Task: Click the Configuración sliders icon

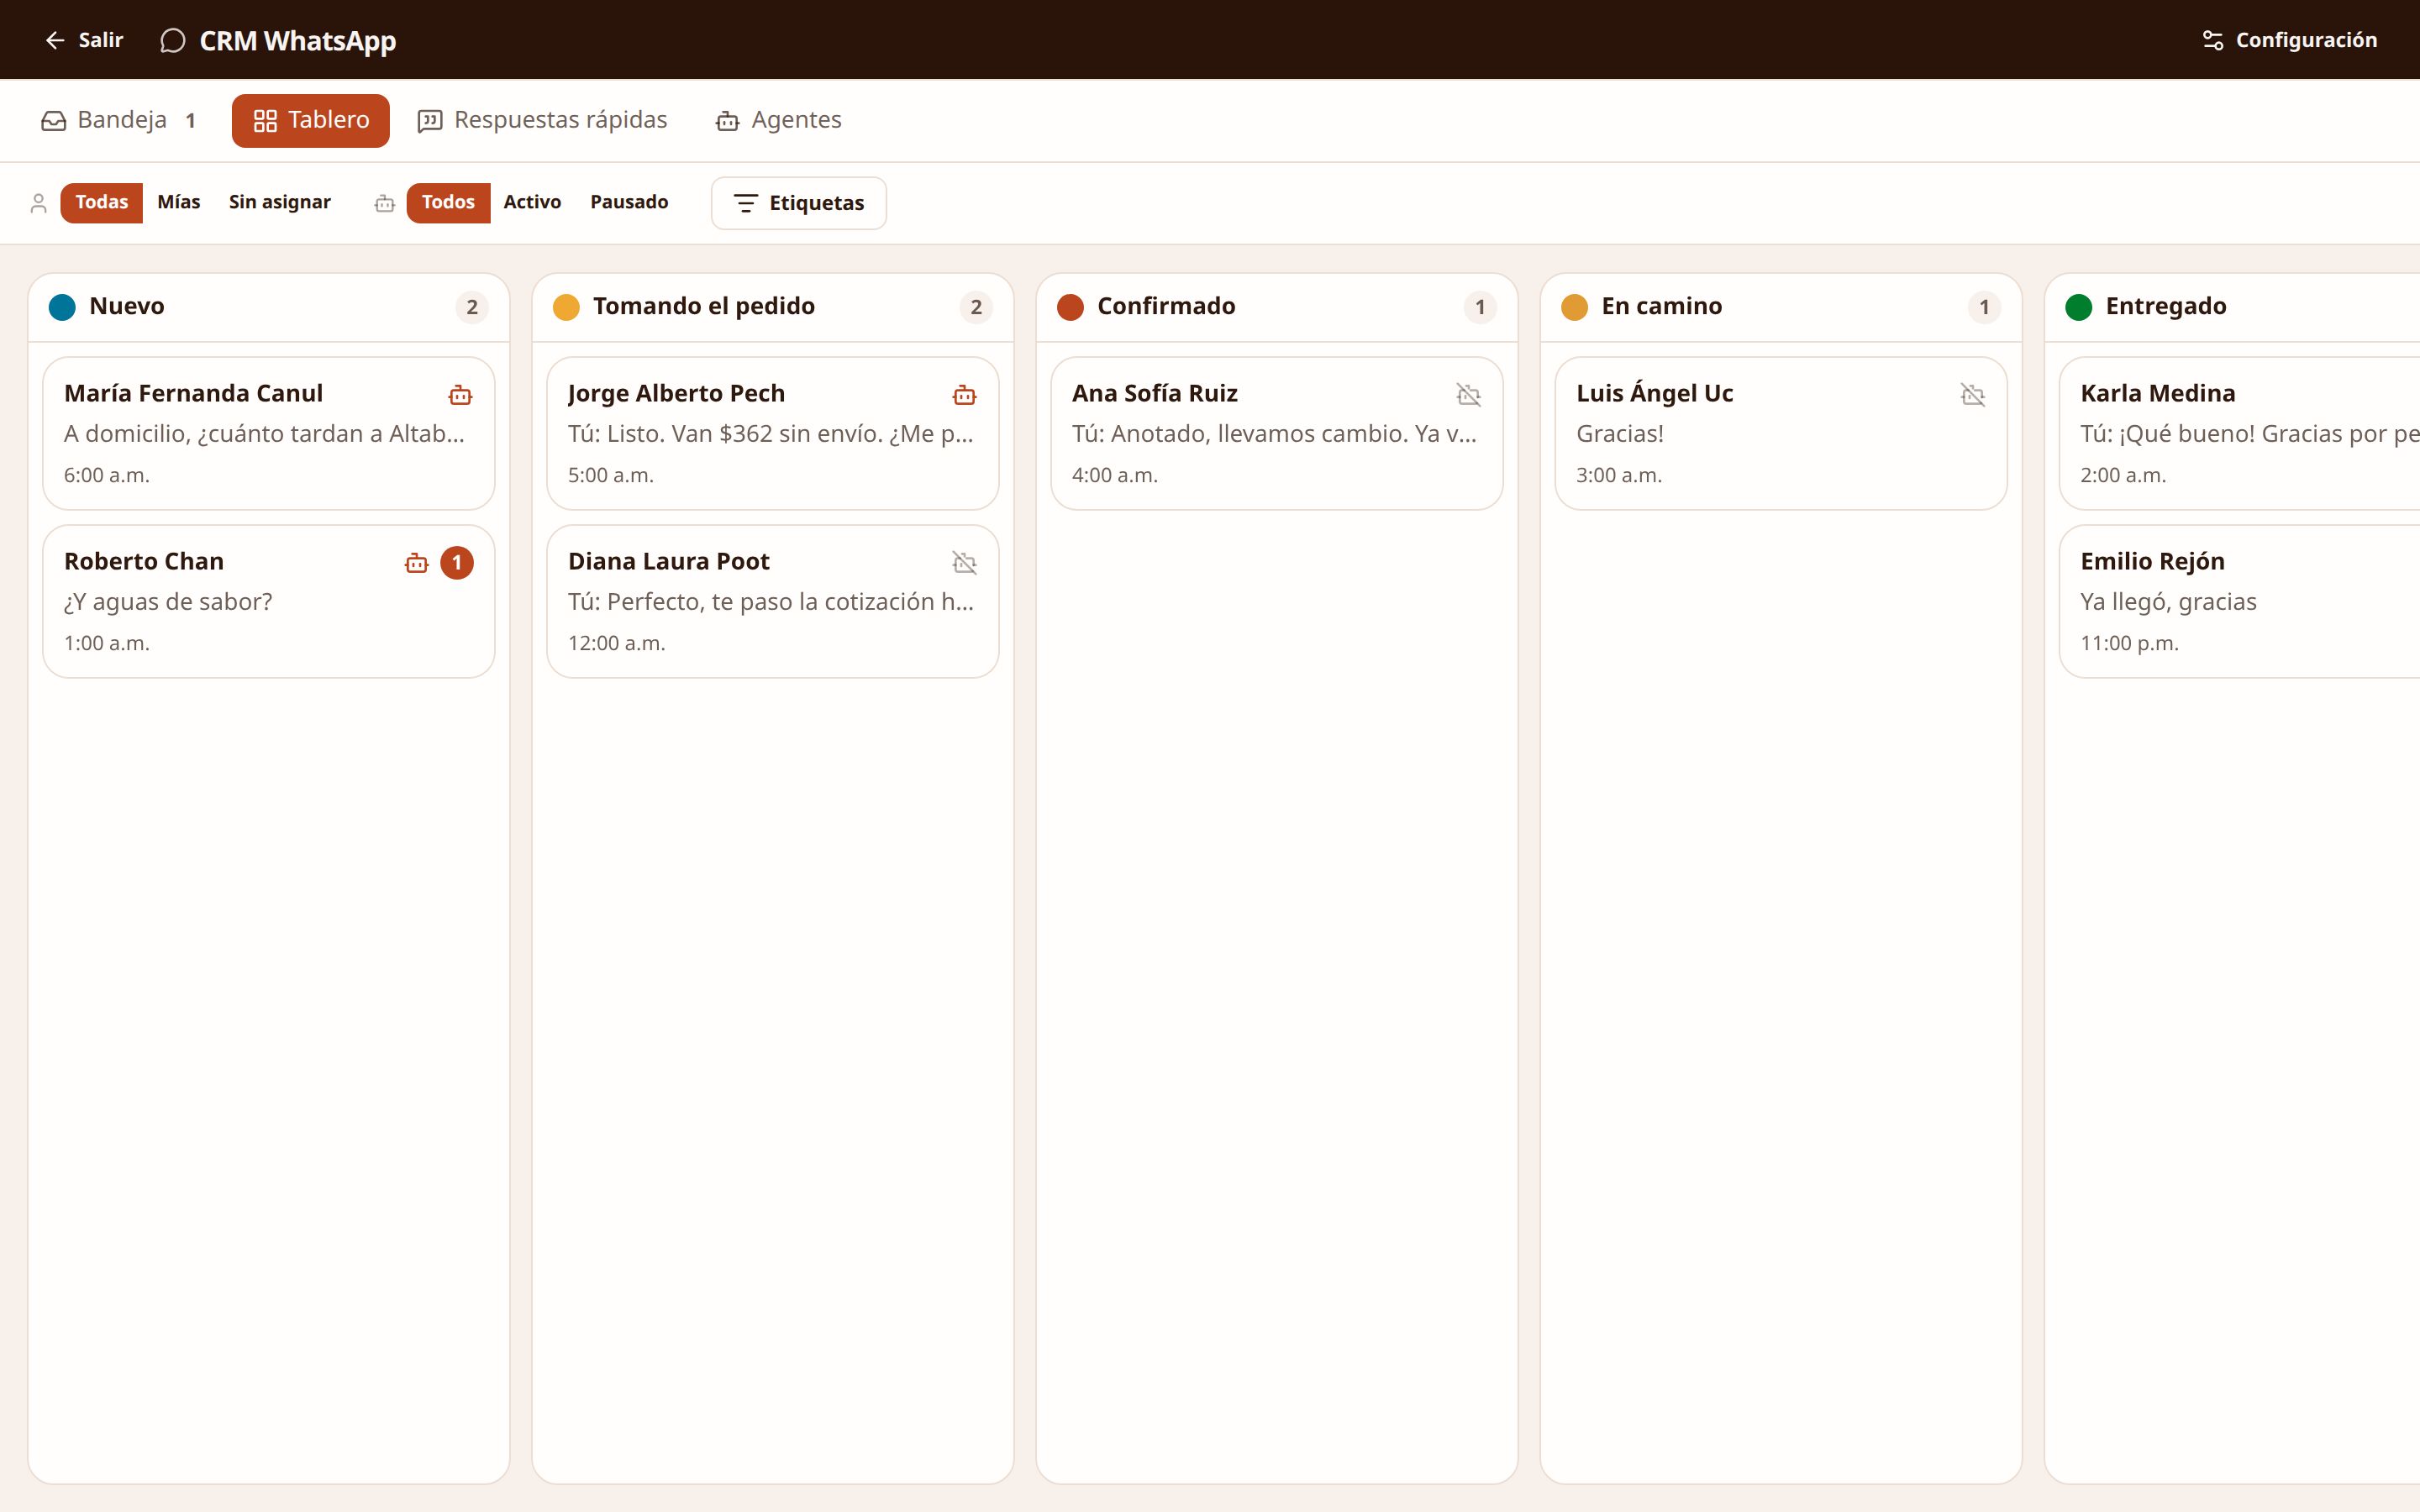Action: tap(2213, 40)
